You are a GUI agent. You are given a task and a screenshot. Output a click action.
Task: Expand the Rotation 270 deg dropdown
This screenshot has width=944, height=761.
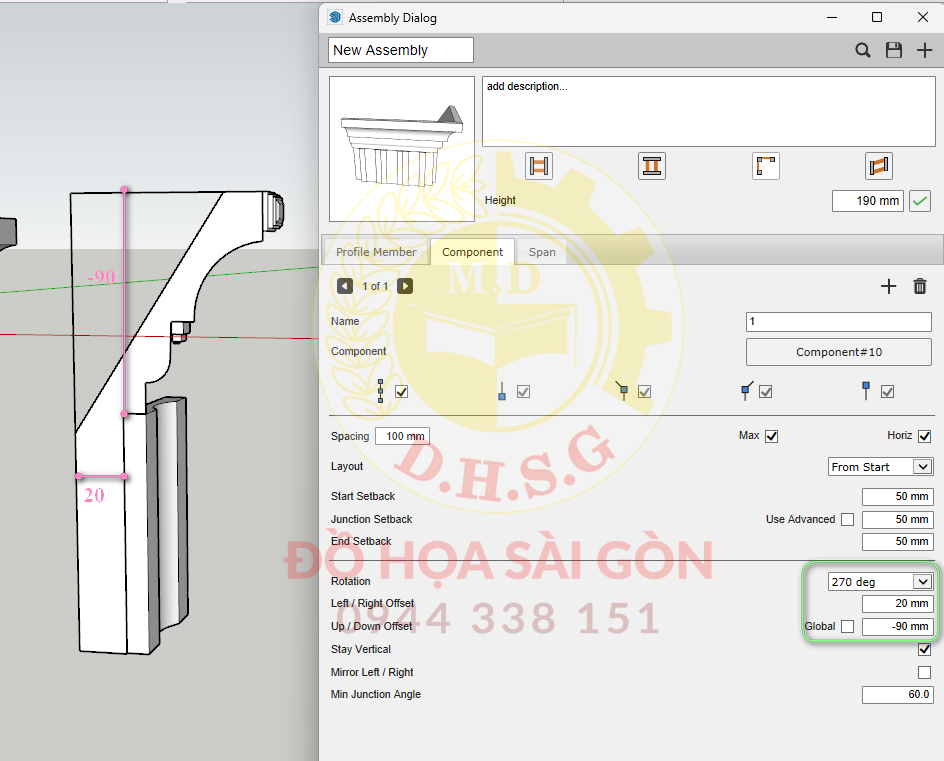880,581
